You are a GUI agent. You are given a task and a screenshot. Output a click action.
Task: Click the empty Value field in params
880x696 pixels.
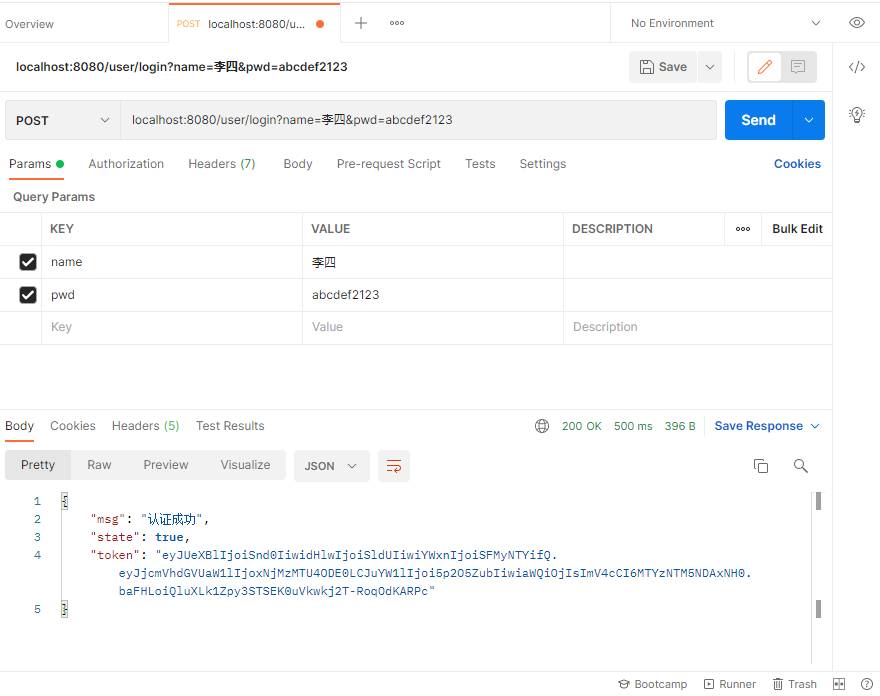tap(433, 327)
